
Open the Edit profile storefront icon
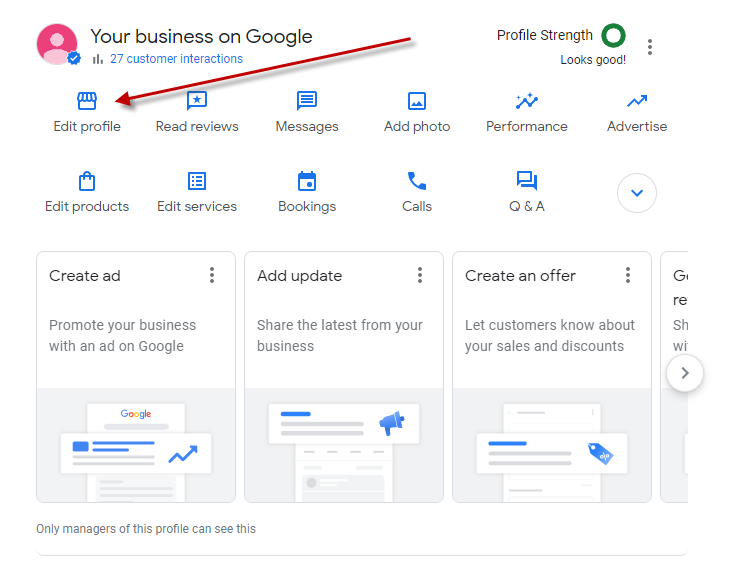click(x=87, y=101)
